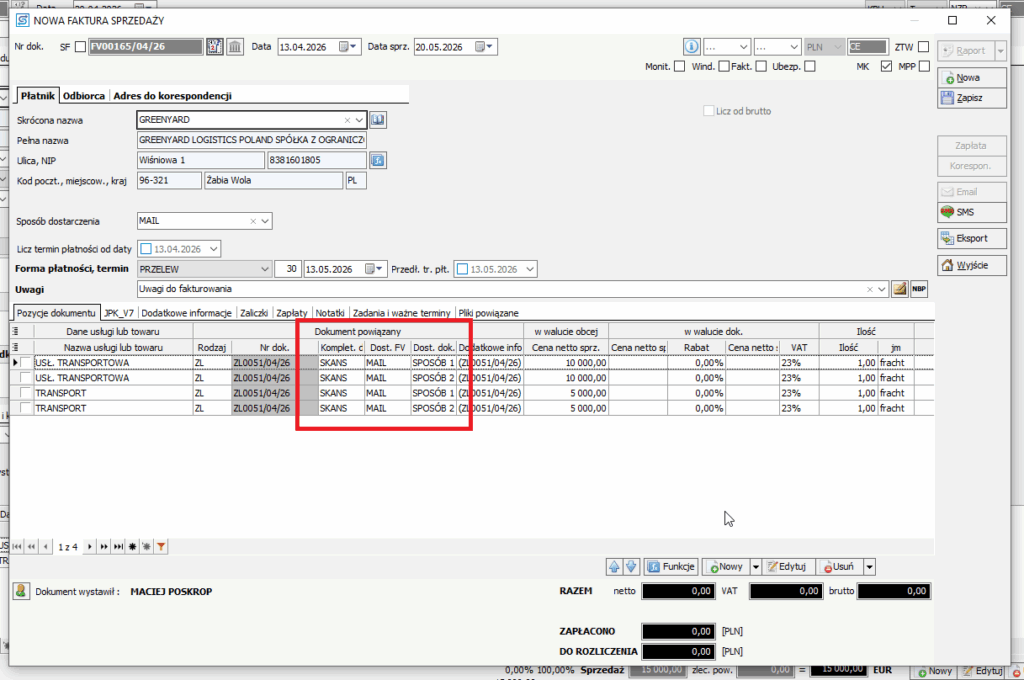Enable the SF checkbox

(x=80, y=47)
